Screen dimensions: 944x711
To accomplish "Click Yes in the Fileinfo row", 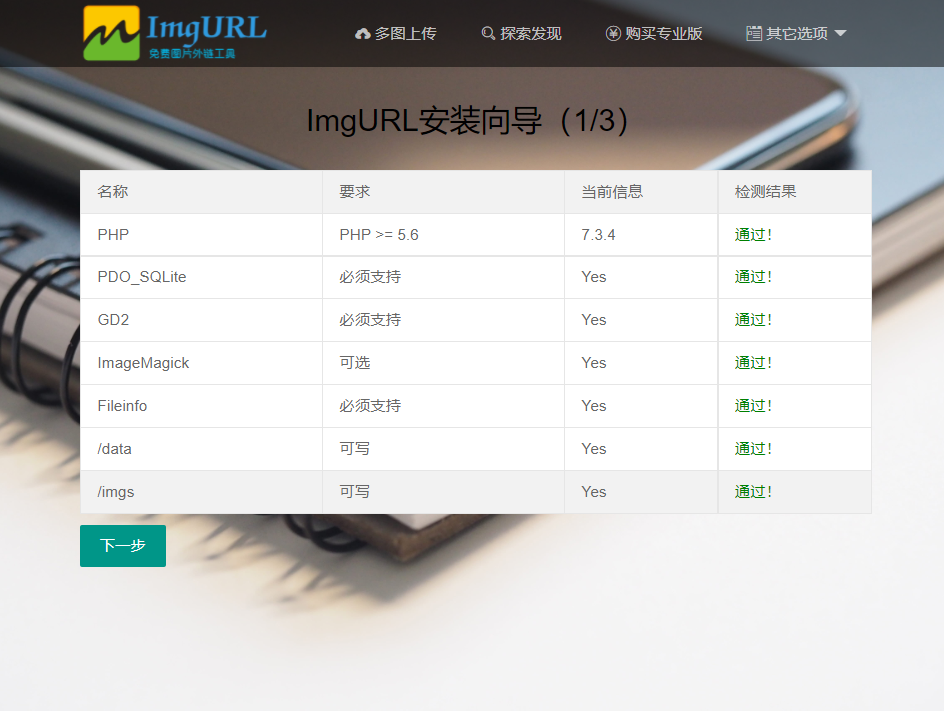I will [594, 406].
